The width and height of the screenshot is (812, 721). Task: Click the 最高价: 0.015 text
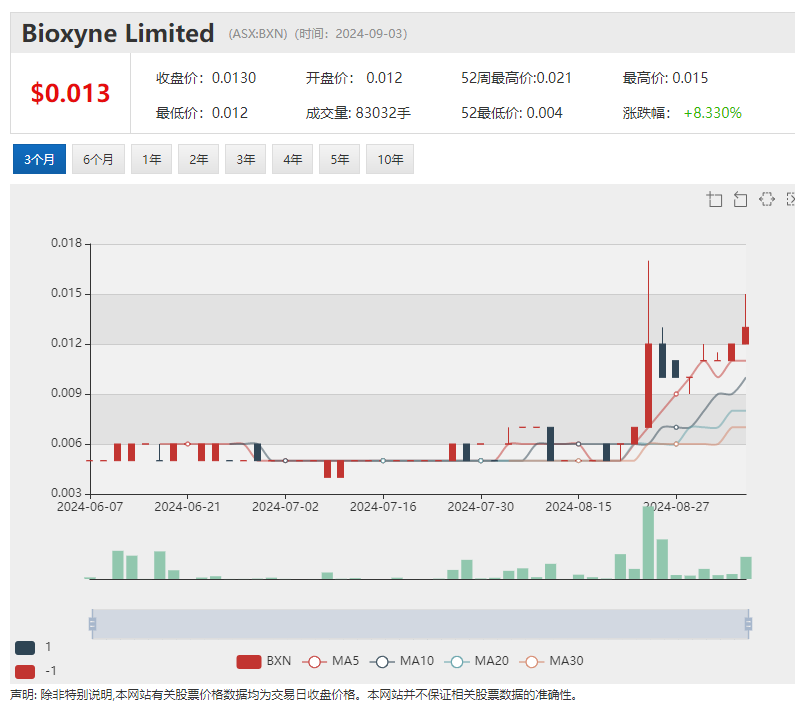tap(665, 78)
